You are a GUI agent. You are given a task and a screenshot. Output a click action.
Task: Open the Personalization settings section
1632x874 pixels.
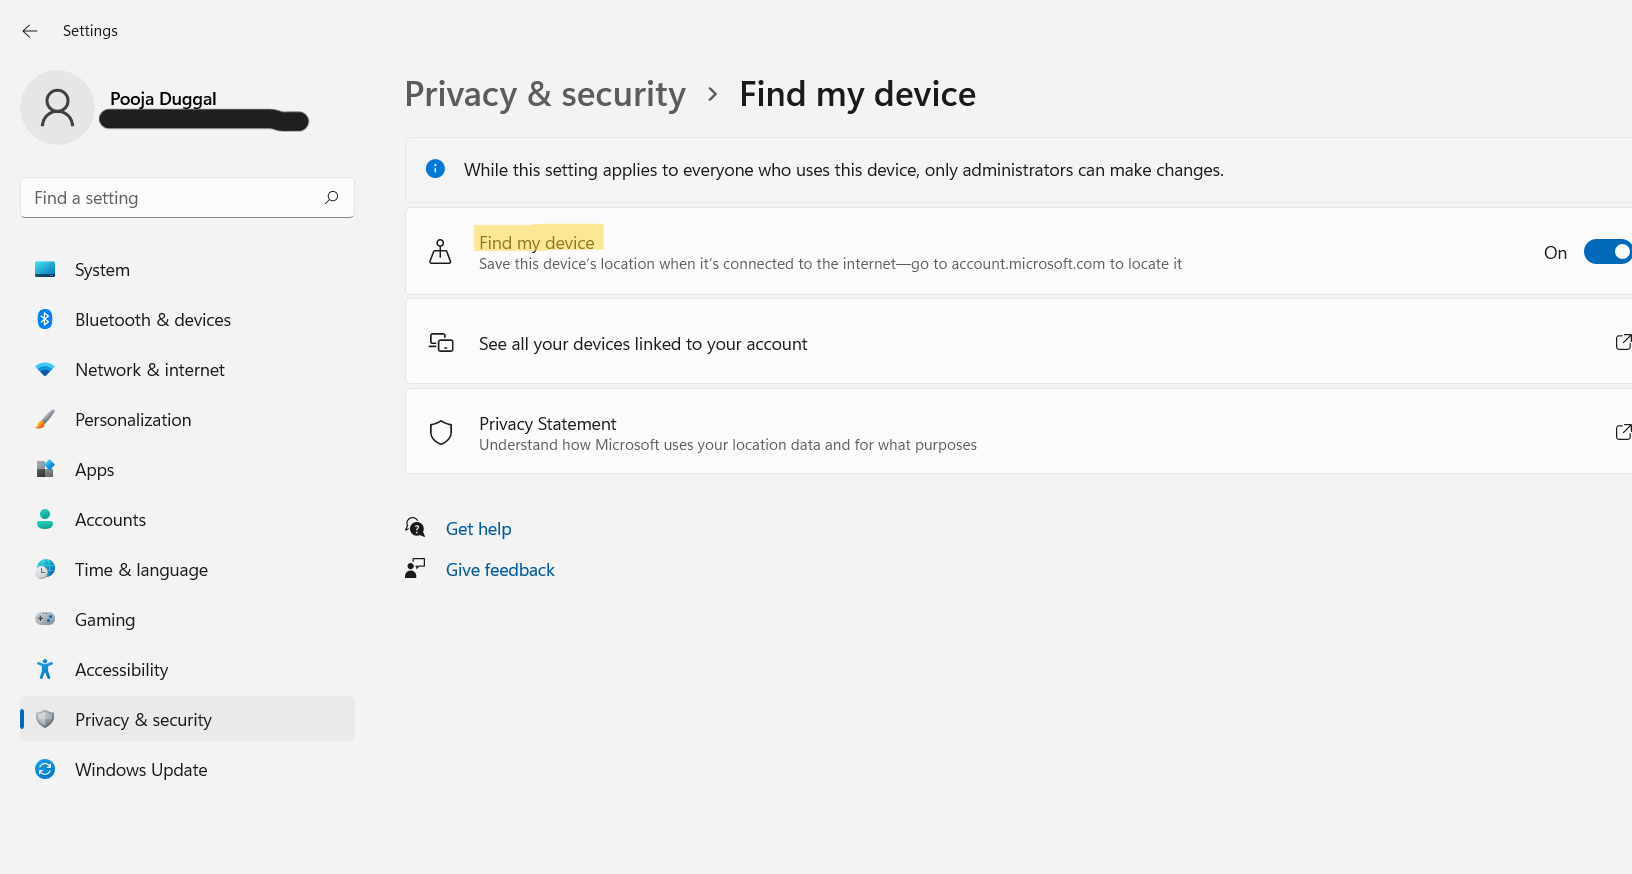[133, 420]
